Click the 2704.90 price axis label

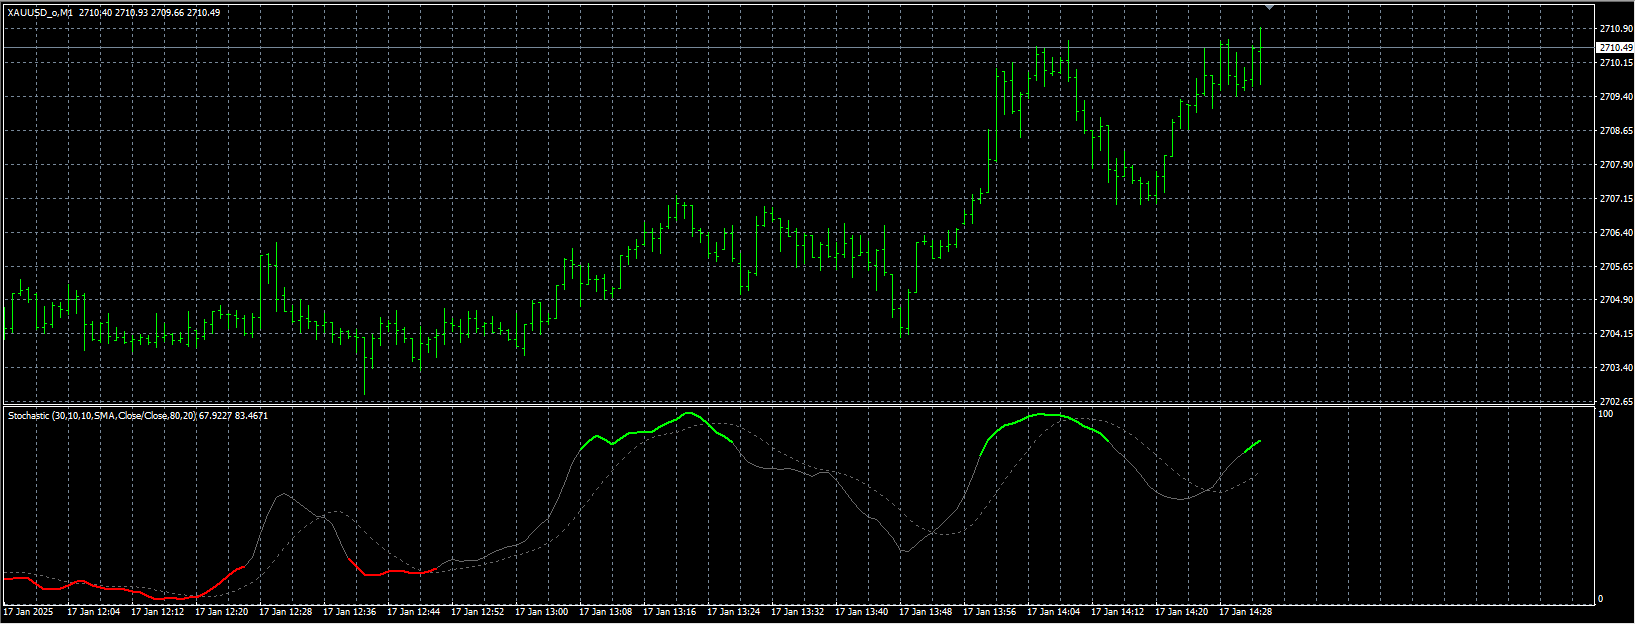(1615, 300)
